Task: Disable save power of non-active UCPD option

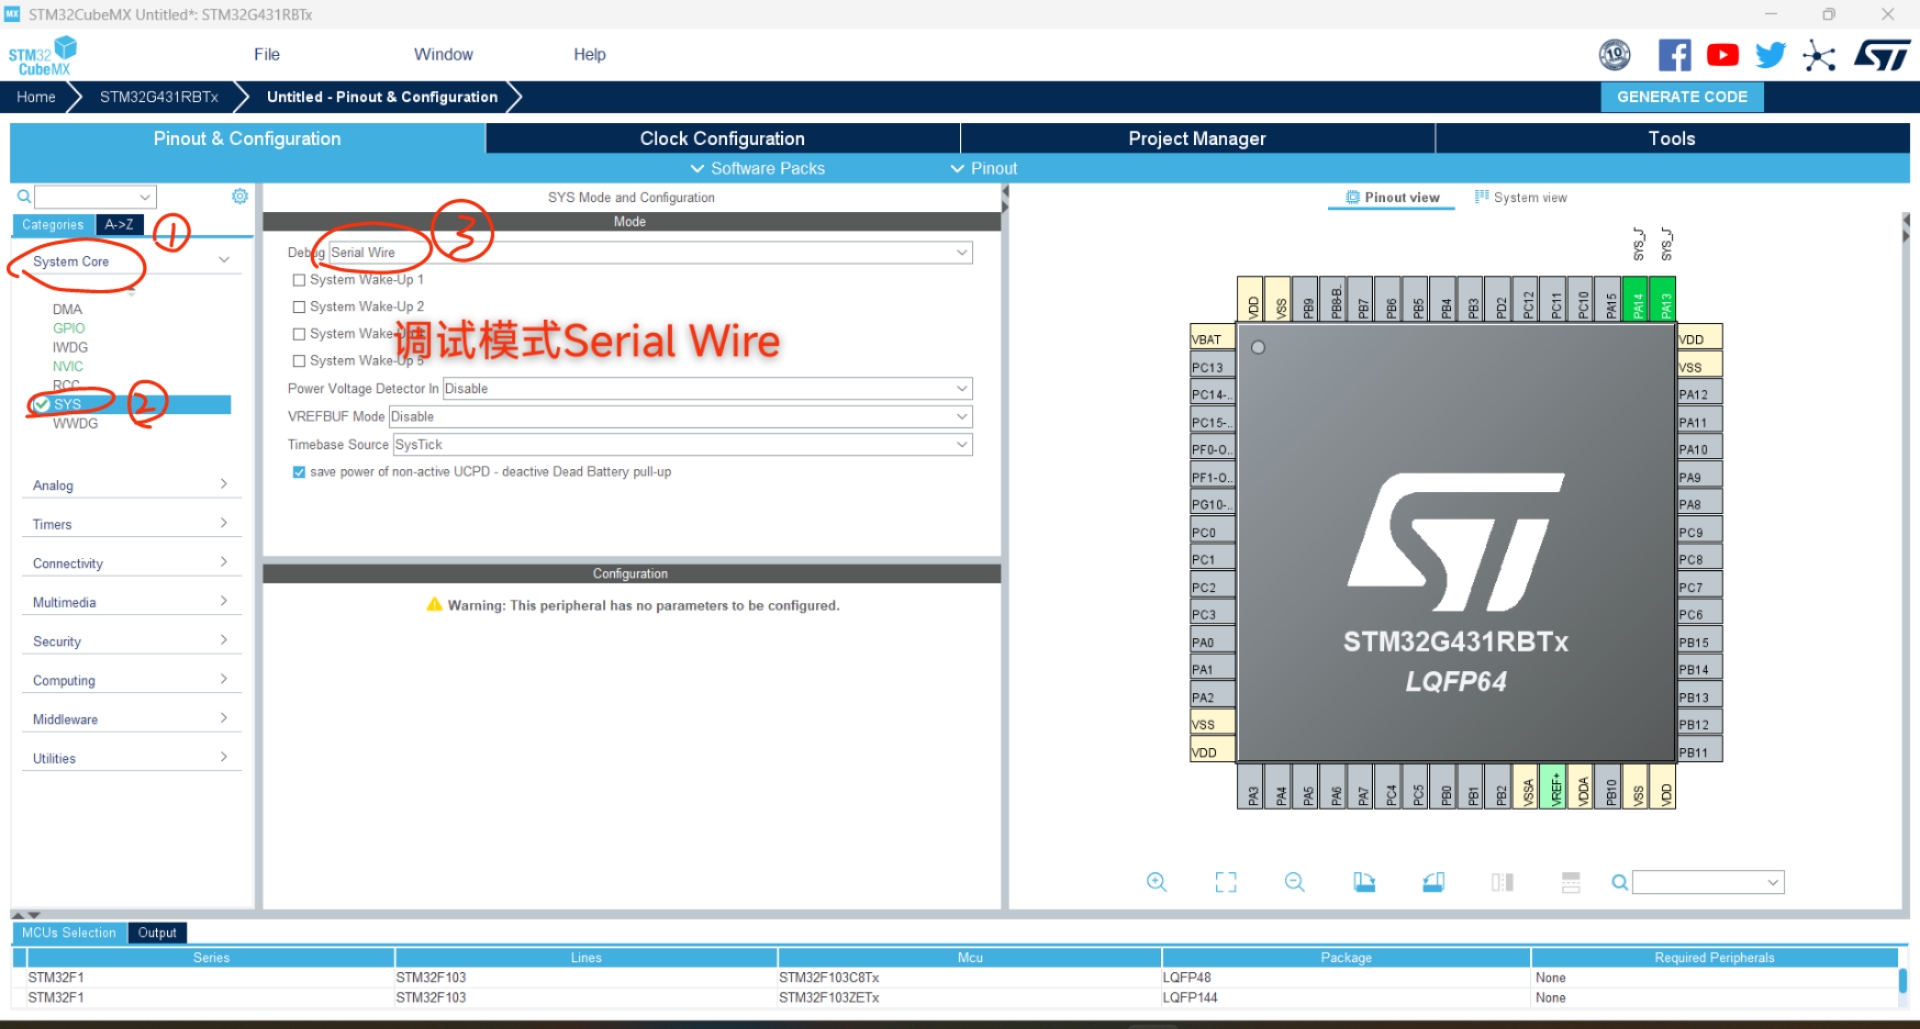Action: coord(299,471)
